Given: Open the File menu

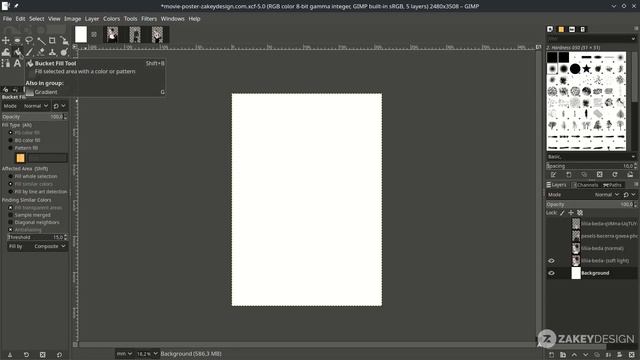Looking at the screenshot, I should 7,19.
